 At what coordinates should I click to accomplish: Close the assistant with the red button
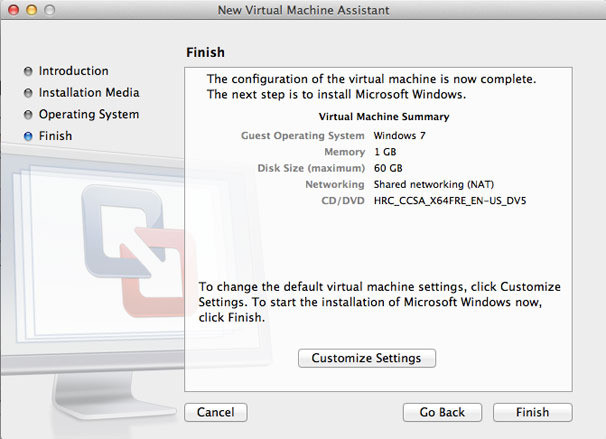[13, 10]
